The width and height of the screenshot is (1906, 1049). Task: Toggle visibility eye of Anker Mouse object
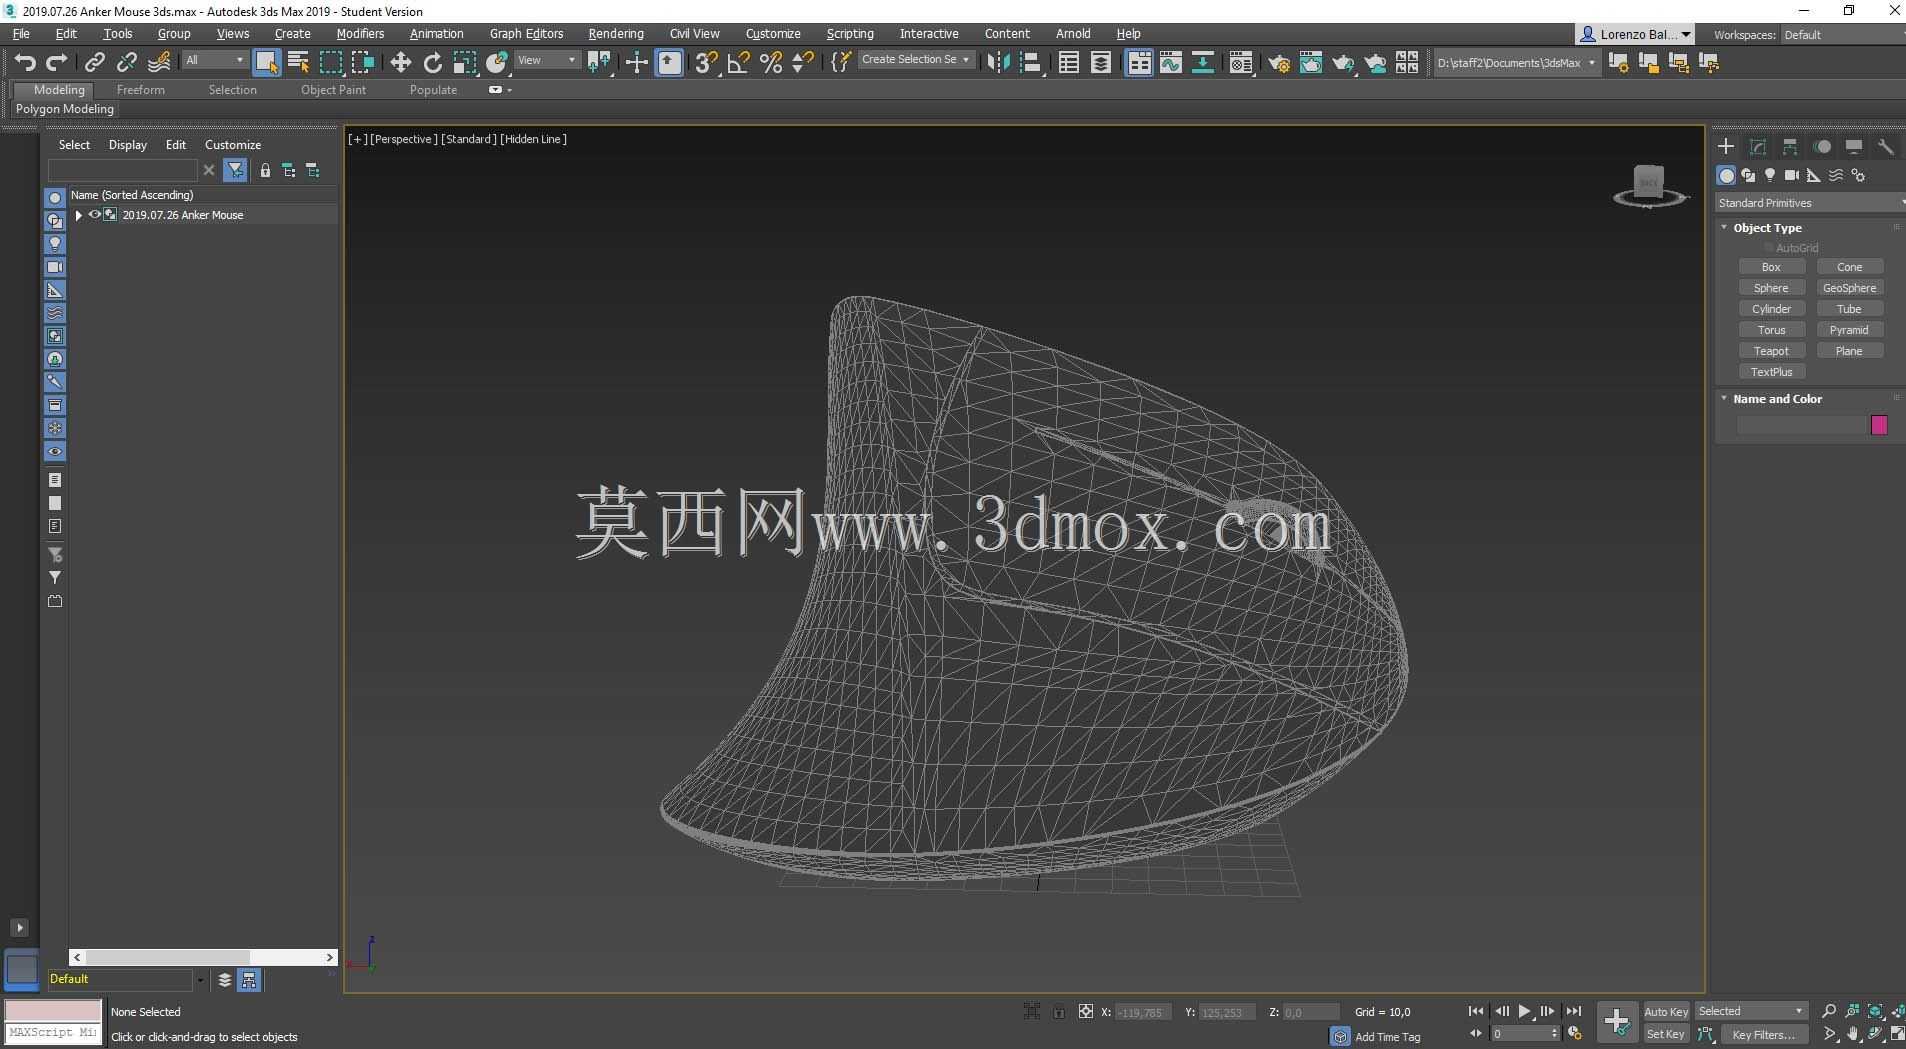95,214
